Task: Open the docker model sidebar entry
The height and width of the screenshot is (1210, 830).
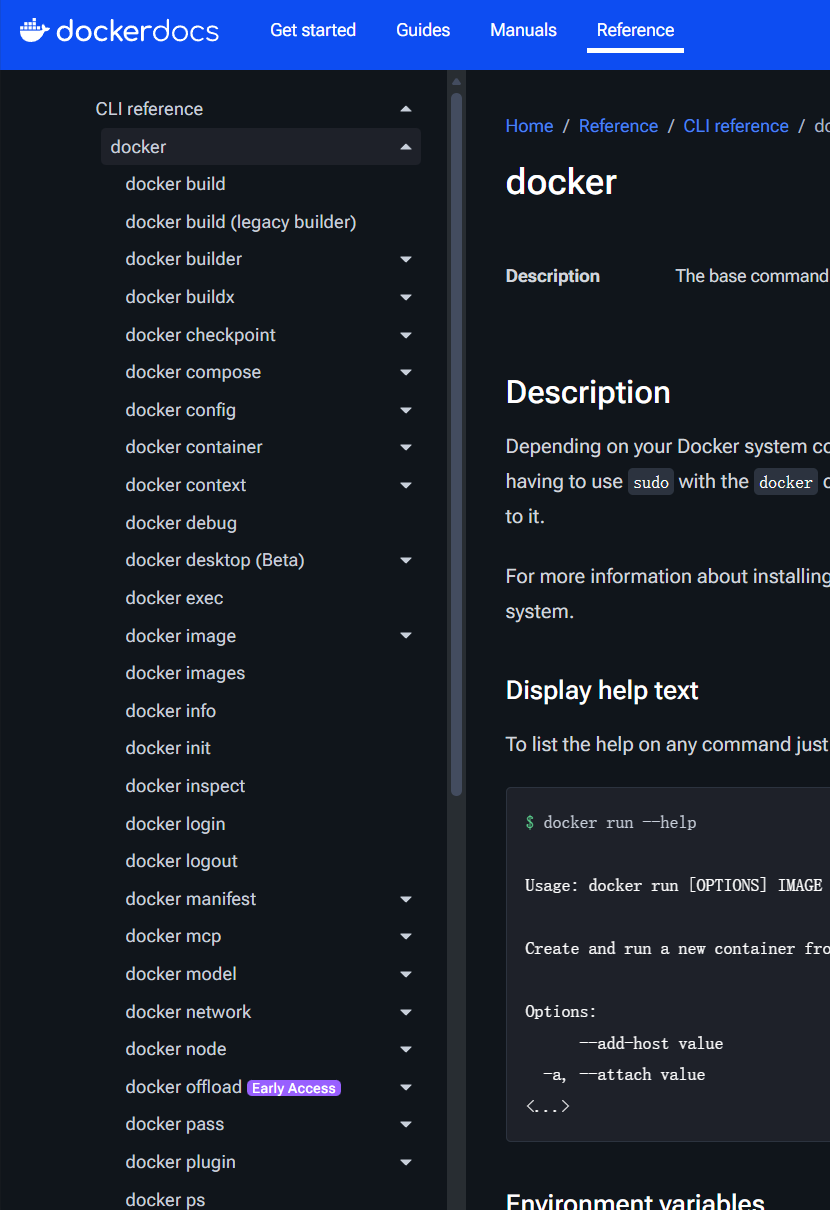Action: (x=181, y=974)
